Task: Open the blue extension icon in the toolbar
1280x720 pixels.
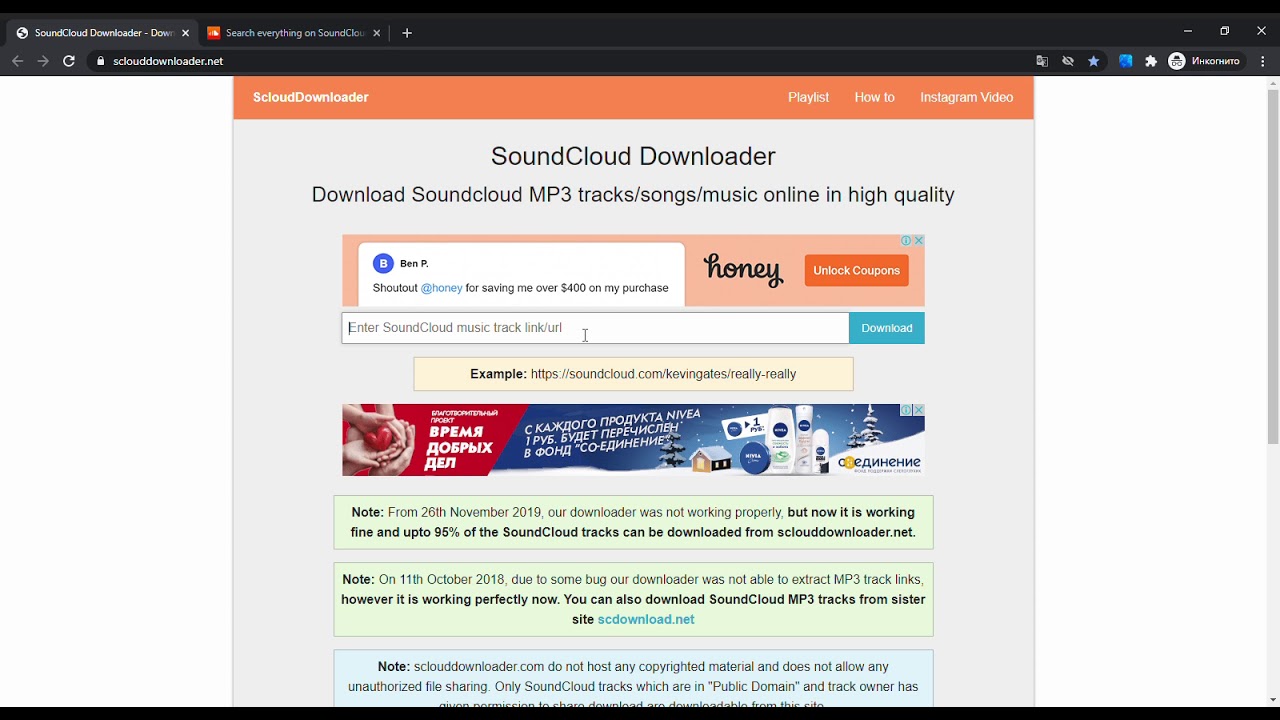Action: click(x=1126, y=61)
